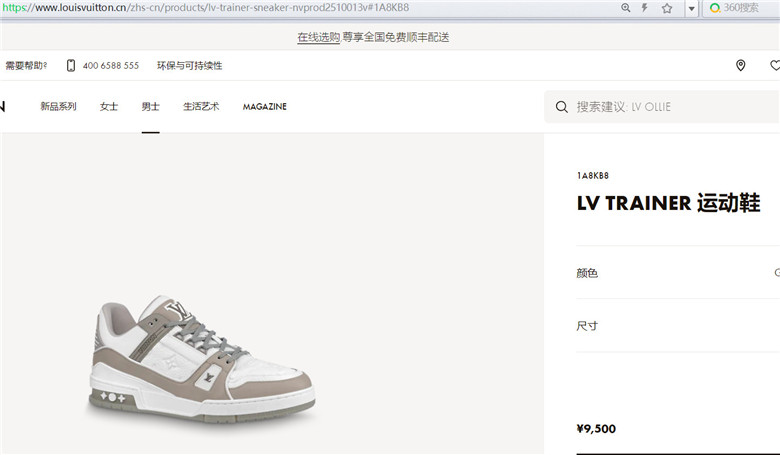Click the browser zoom magnifier icon
The width and height of the screenshot is (780, 455).
click(626, 8)
